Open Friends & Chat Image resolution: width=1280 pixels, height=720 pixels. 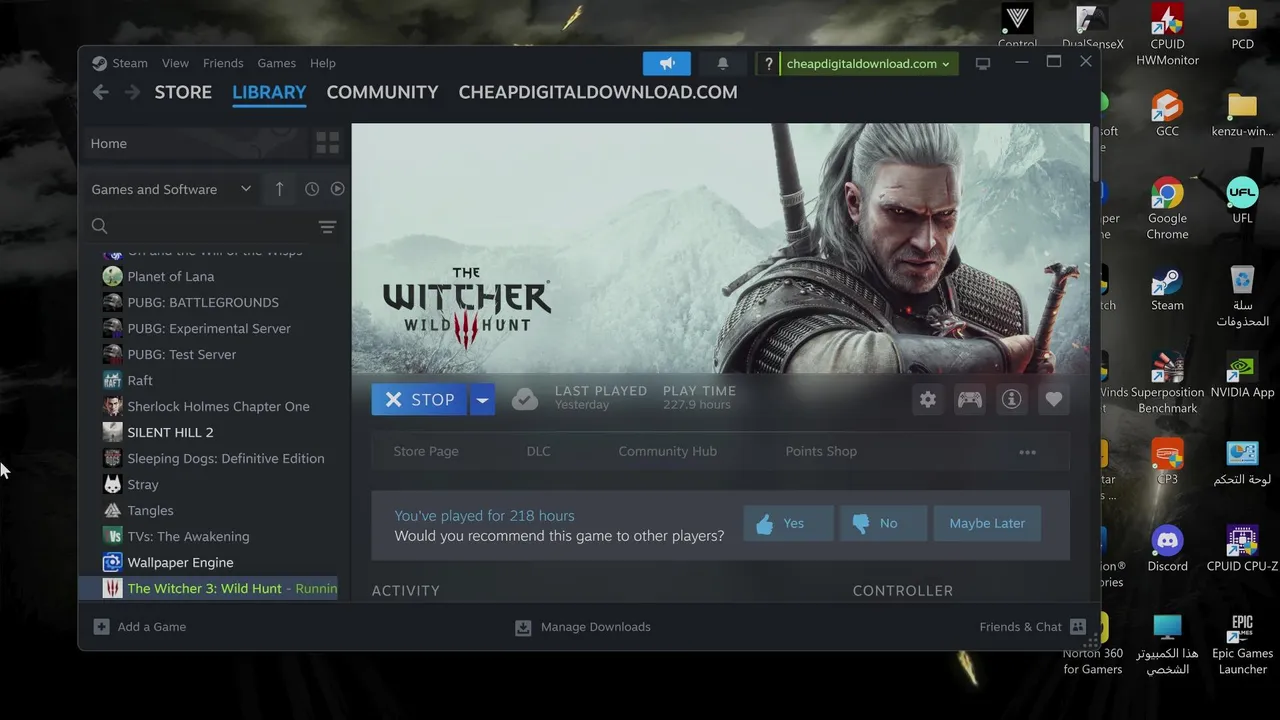click(1033, 627)
